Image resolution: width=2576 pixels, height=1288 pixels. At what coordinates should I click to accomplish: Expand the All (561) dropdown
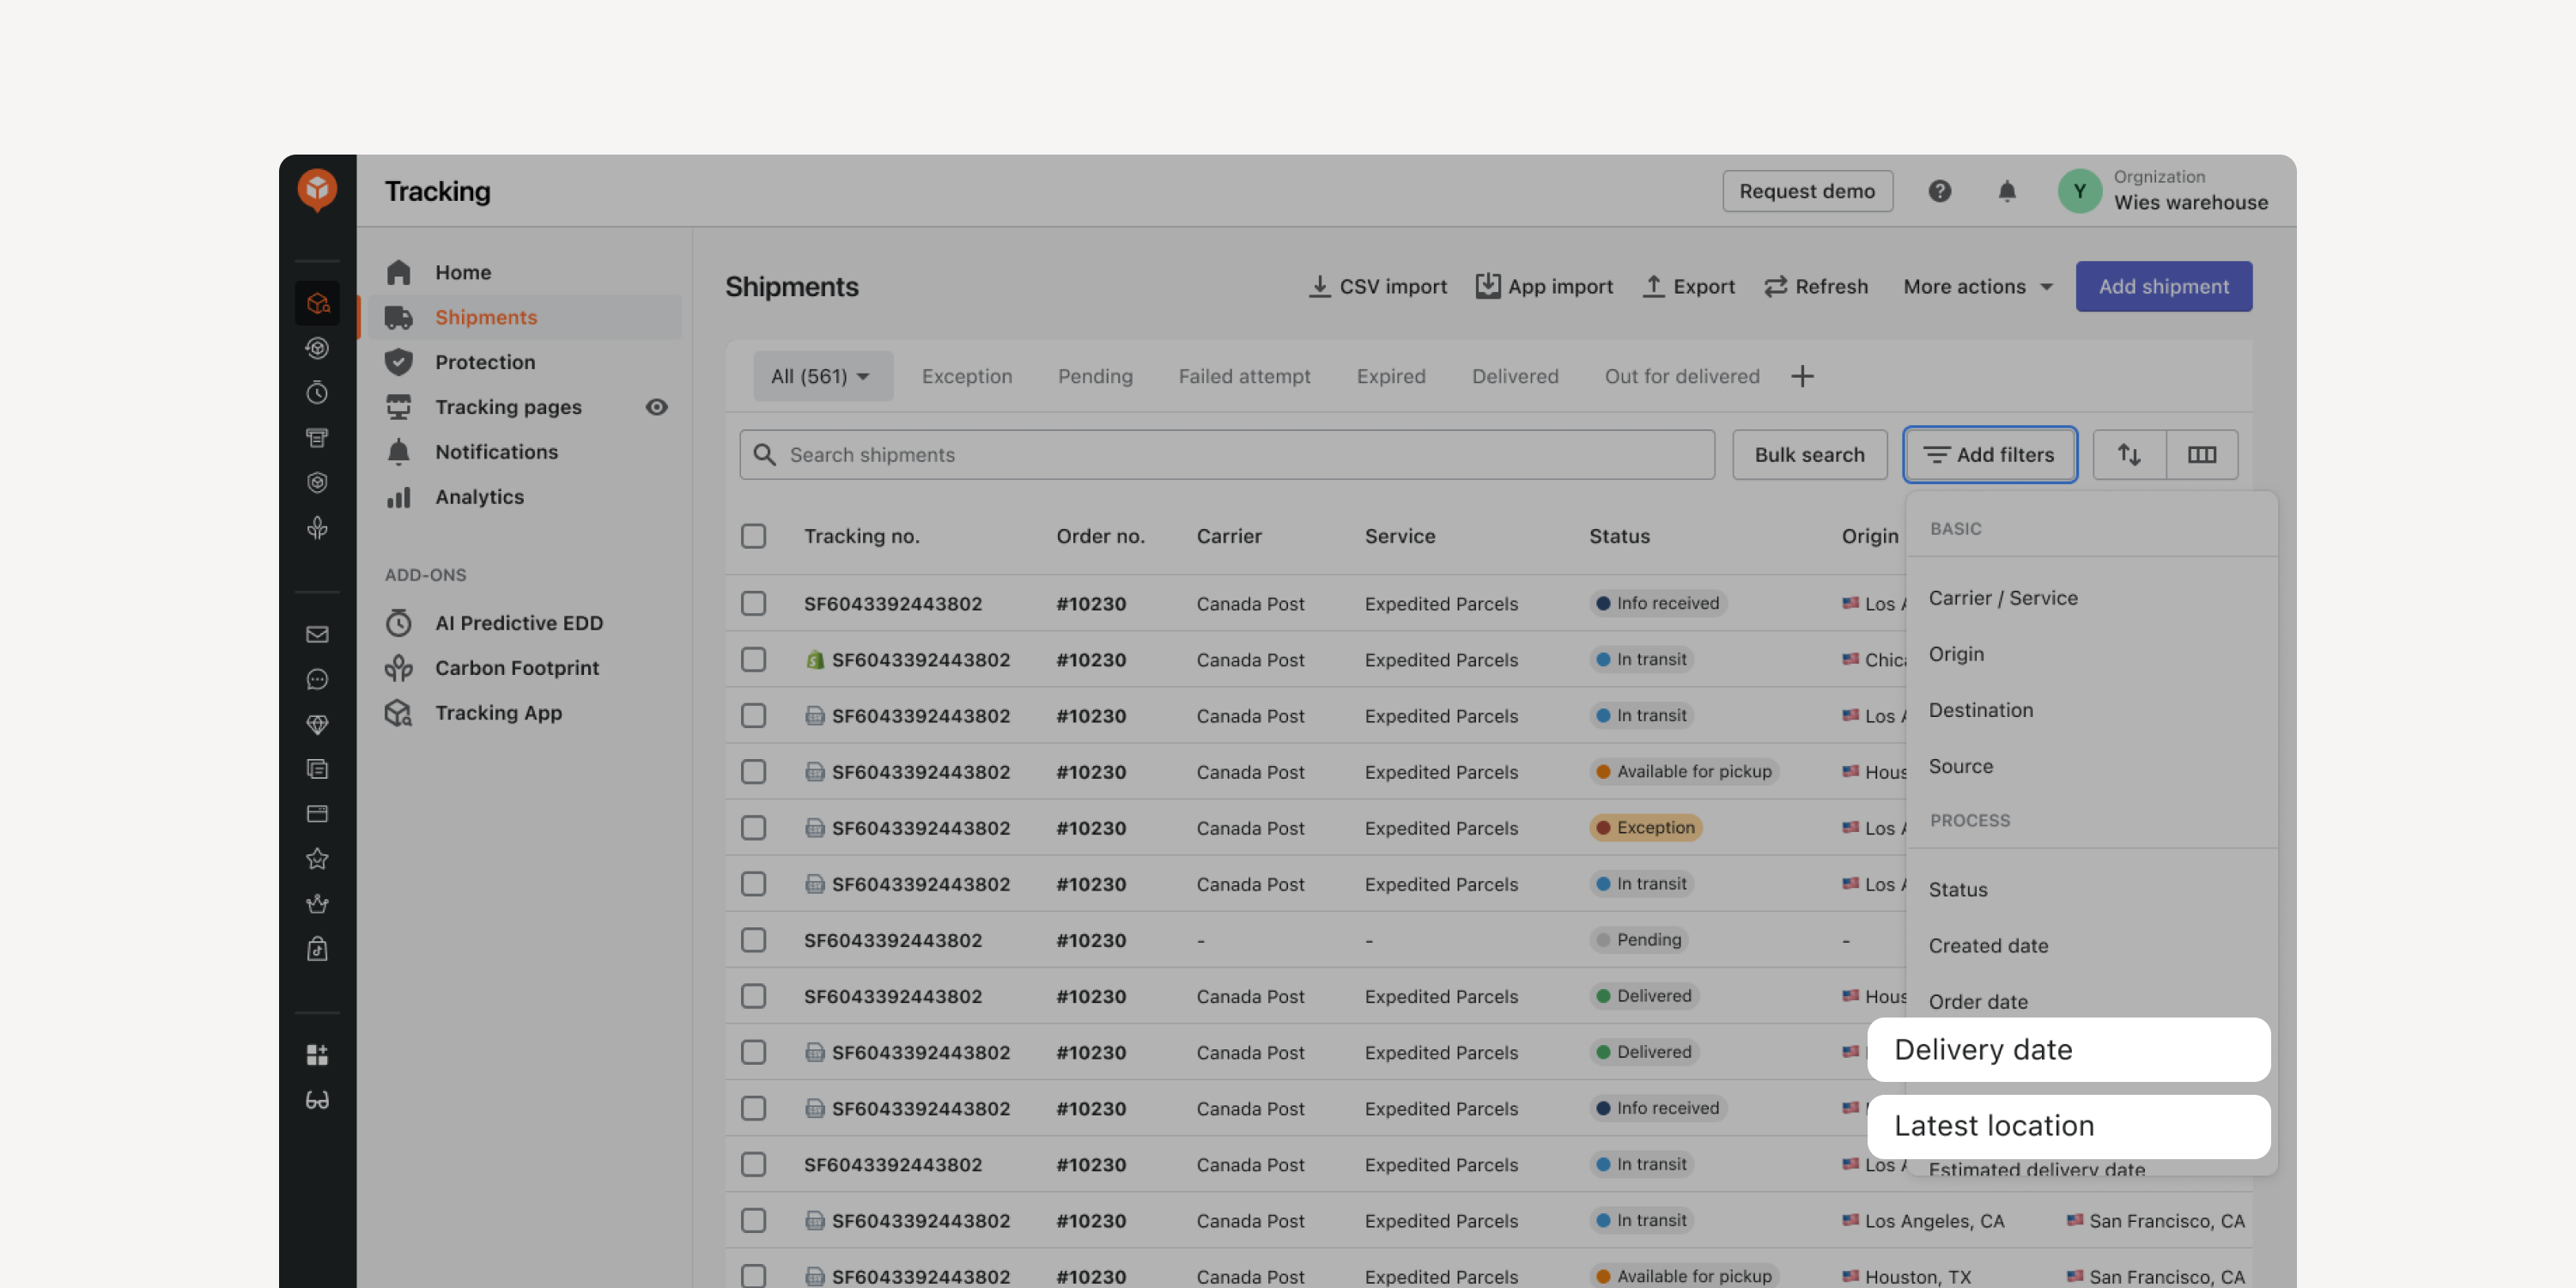click(822, 376)
